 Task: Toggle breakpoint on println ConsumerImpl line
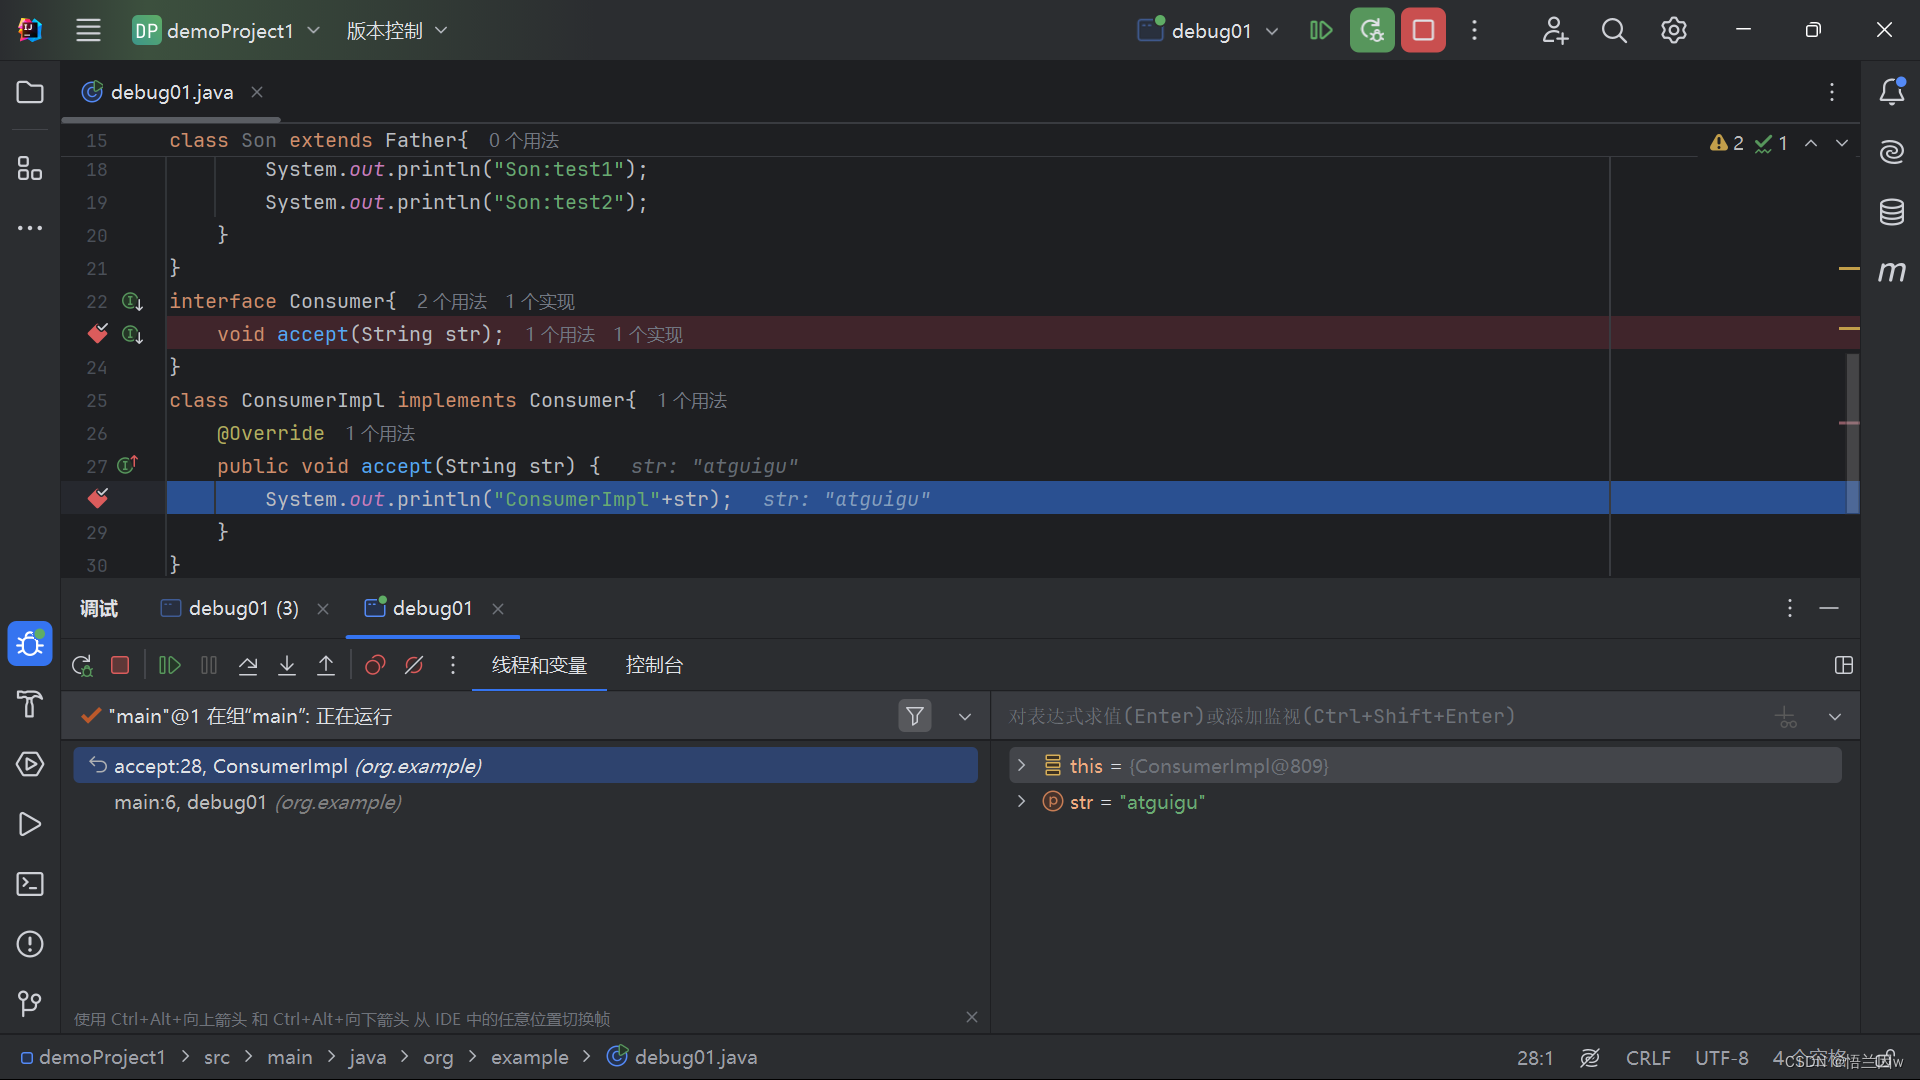97,498
